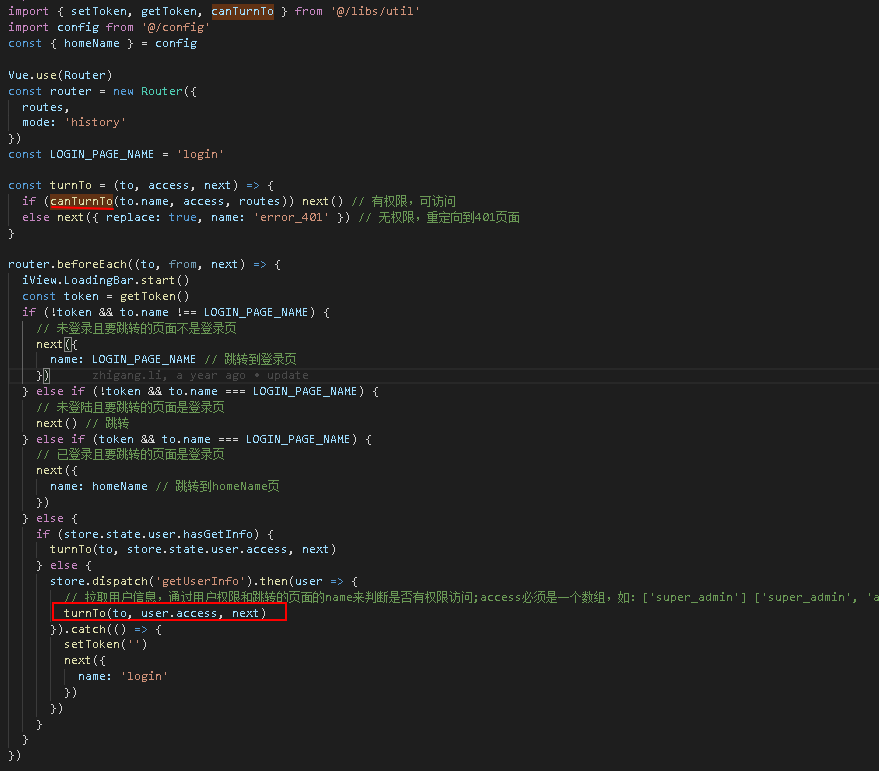Click router.beforeEach hook declaration

click(x=144, y=264)
